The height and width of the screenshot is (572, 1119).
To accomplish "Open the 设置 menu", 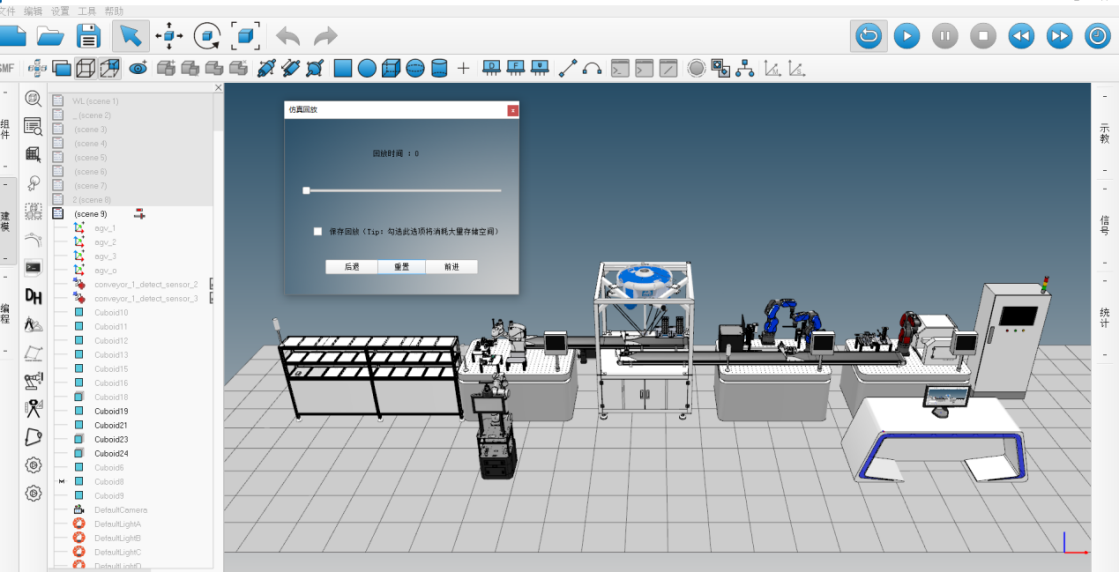I will point(60,11).
